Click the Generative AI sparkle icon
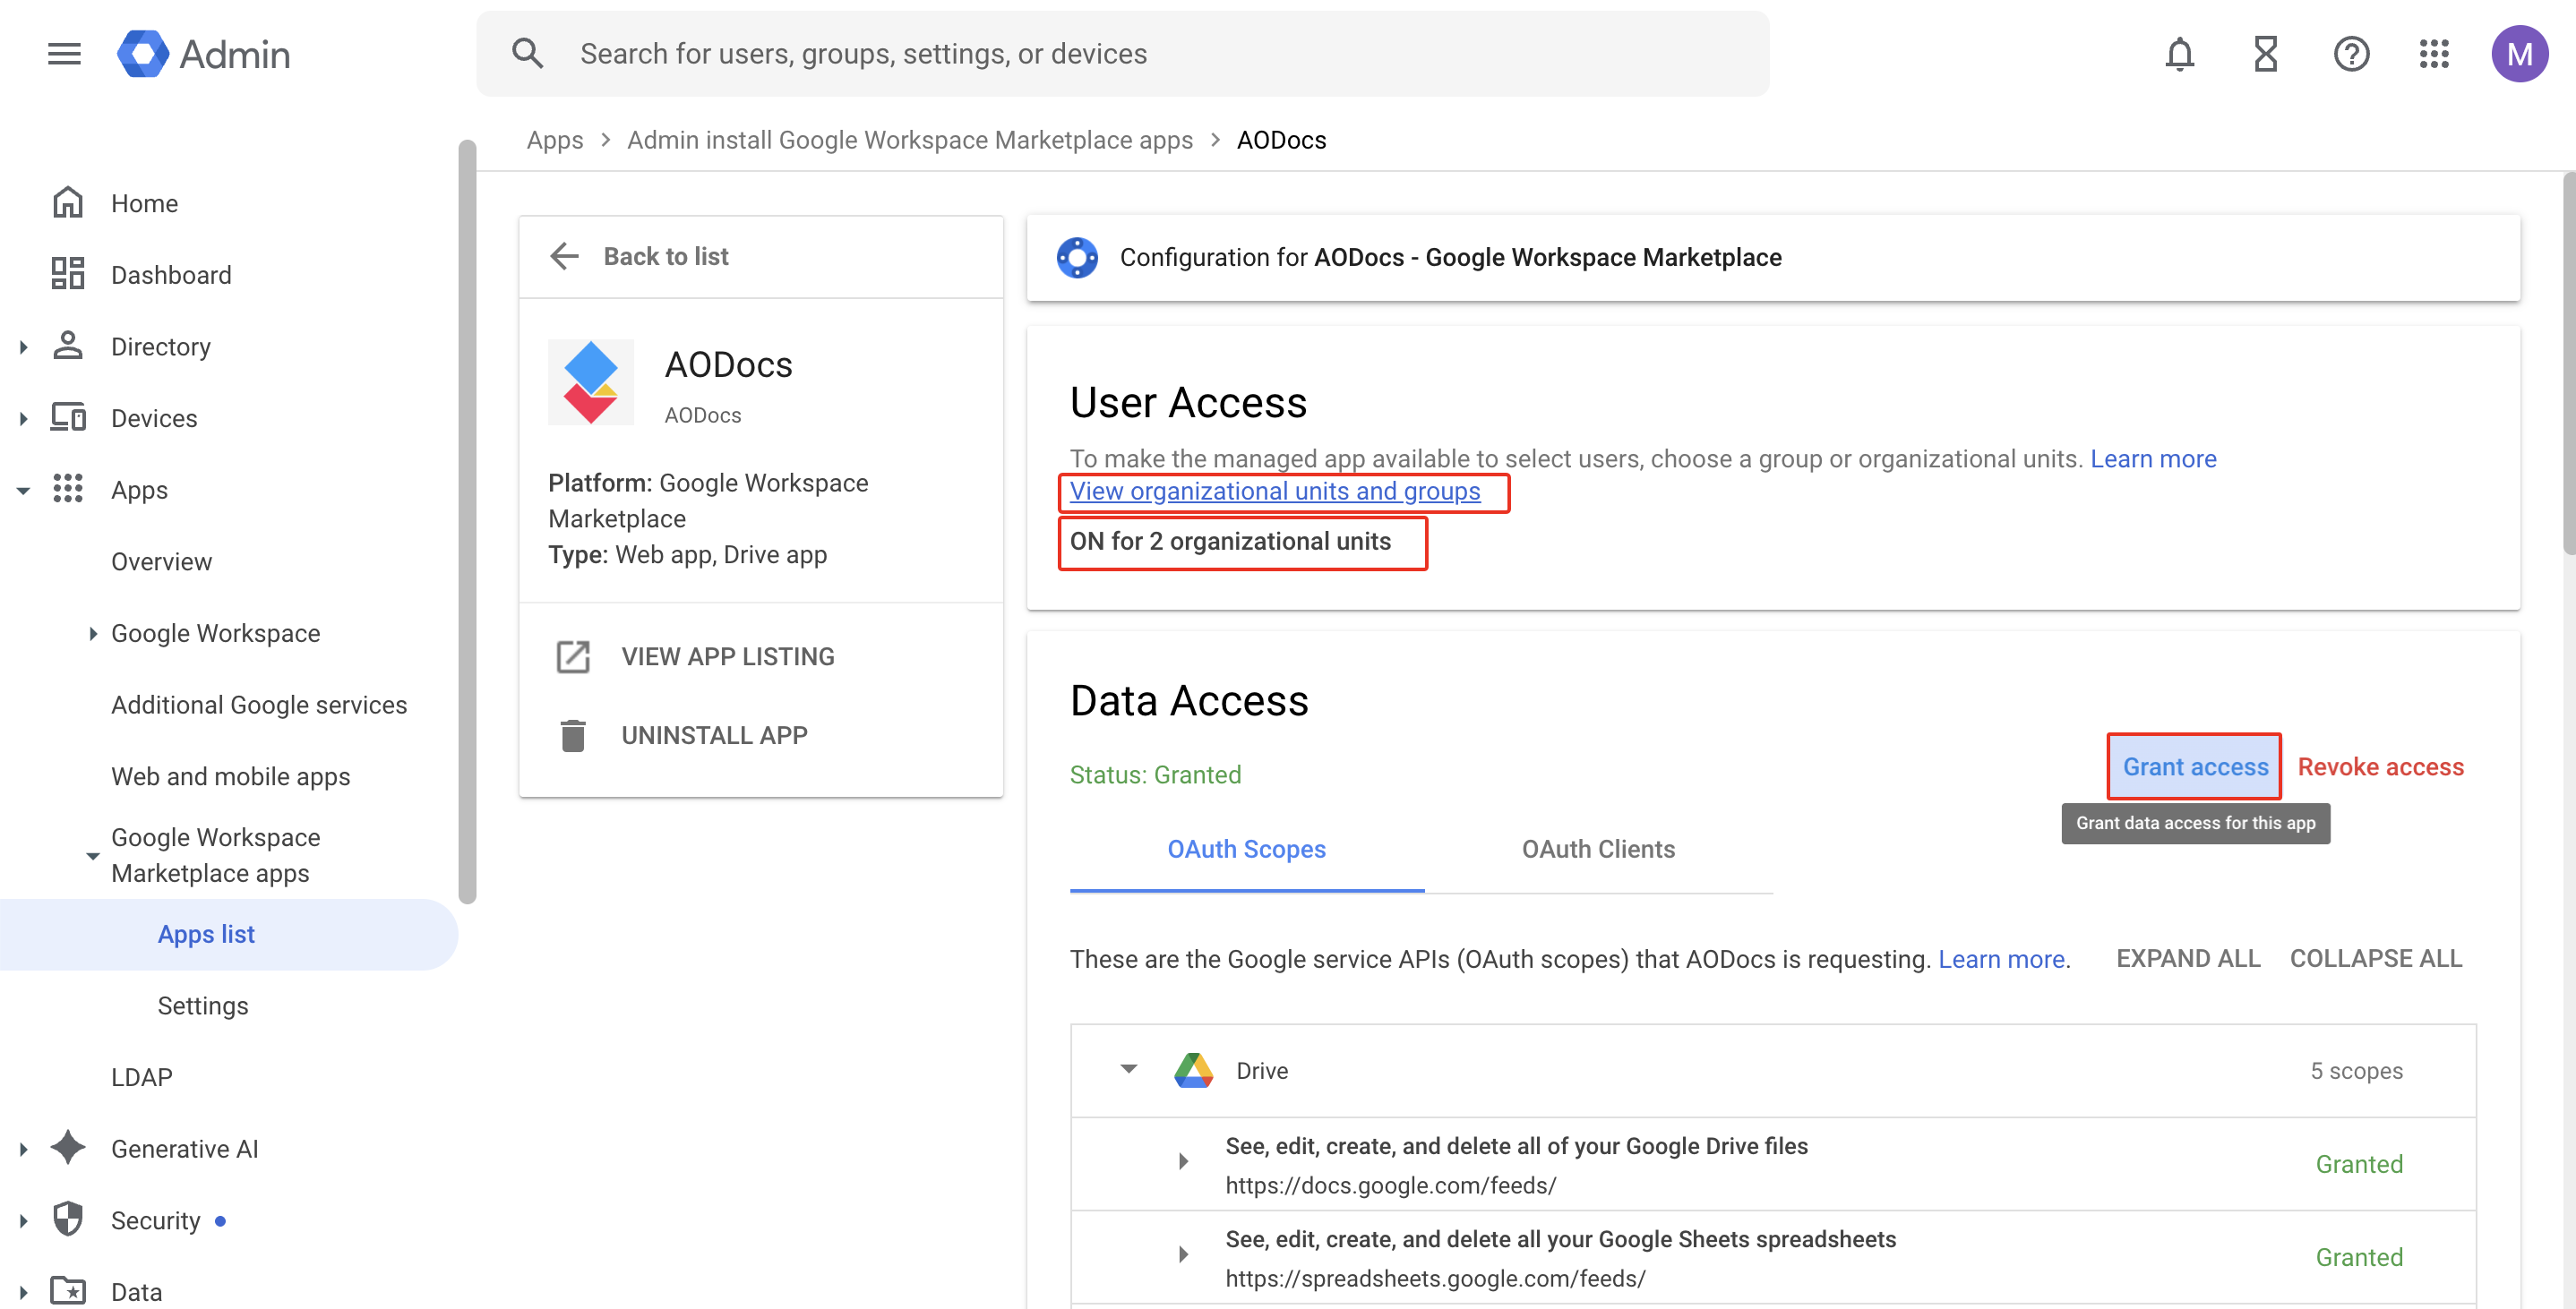Image resolution: width=2576 pixels, height=1309 pixels. click(67, 1148)
